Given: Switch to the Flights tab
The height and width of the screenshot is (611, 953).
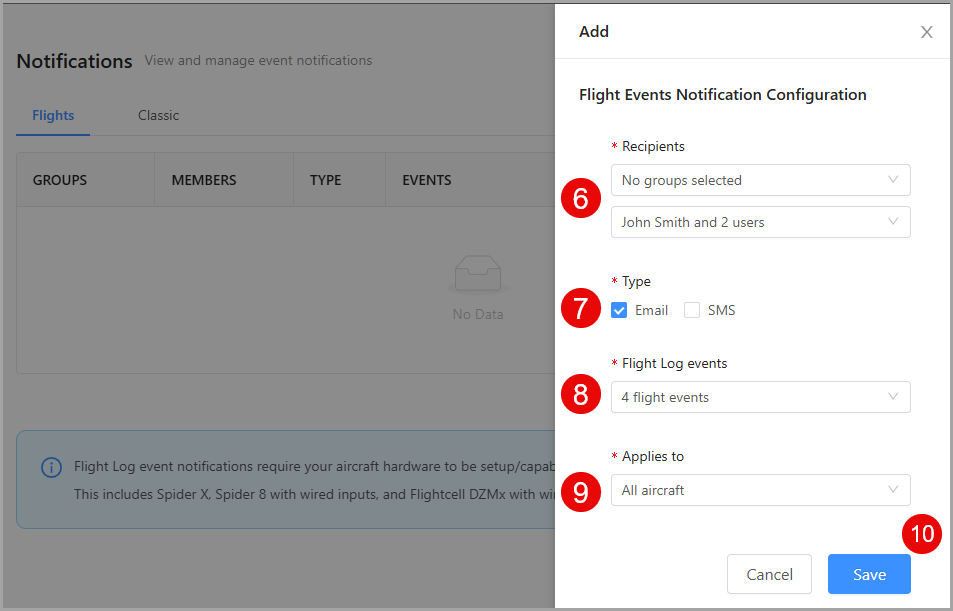Looking at the screenshot, I should click(x=53, y=115).
